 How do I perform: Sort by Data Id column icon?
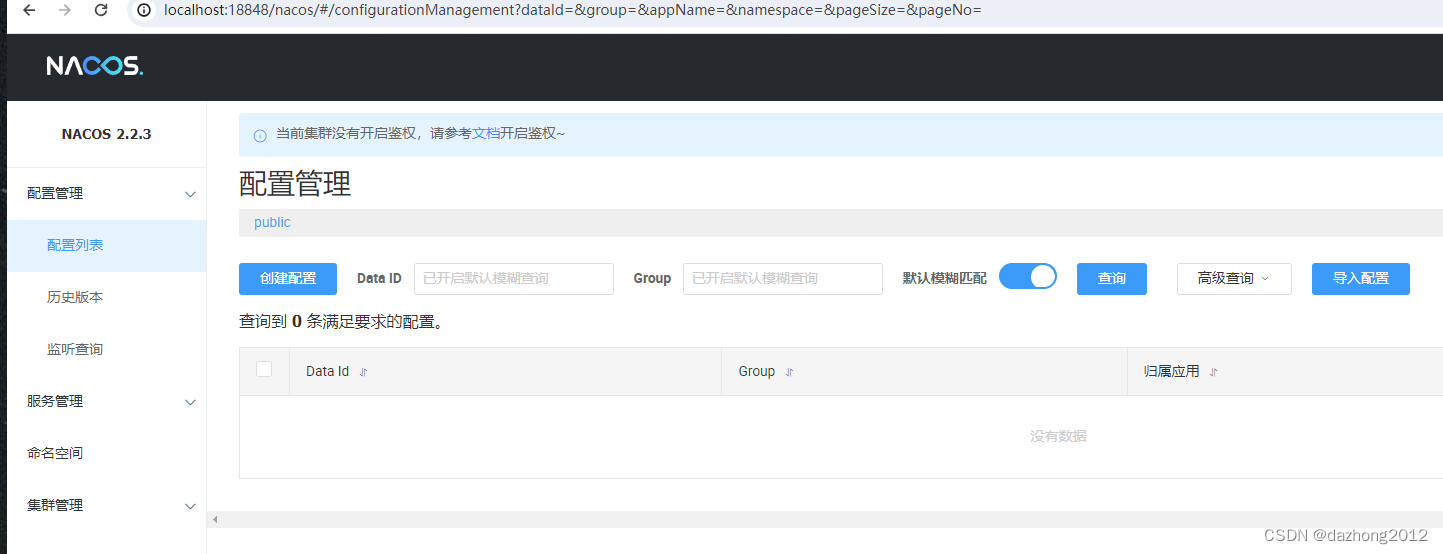pyautogui.click(x=364, y=372)
